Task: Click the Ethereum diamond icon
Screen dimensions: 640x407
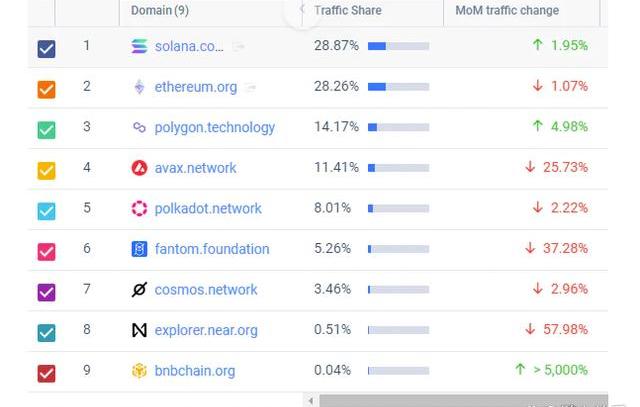Action: pyautogui.click(x=139, y=87)
